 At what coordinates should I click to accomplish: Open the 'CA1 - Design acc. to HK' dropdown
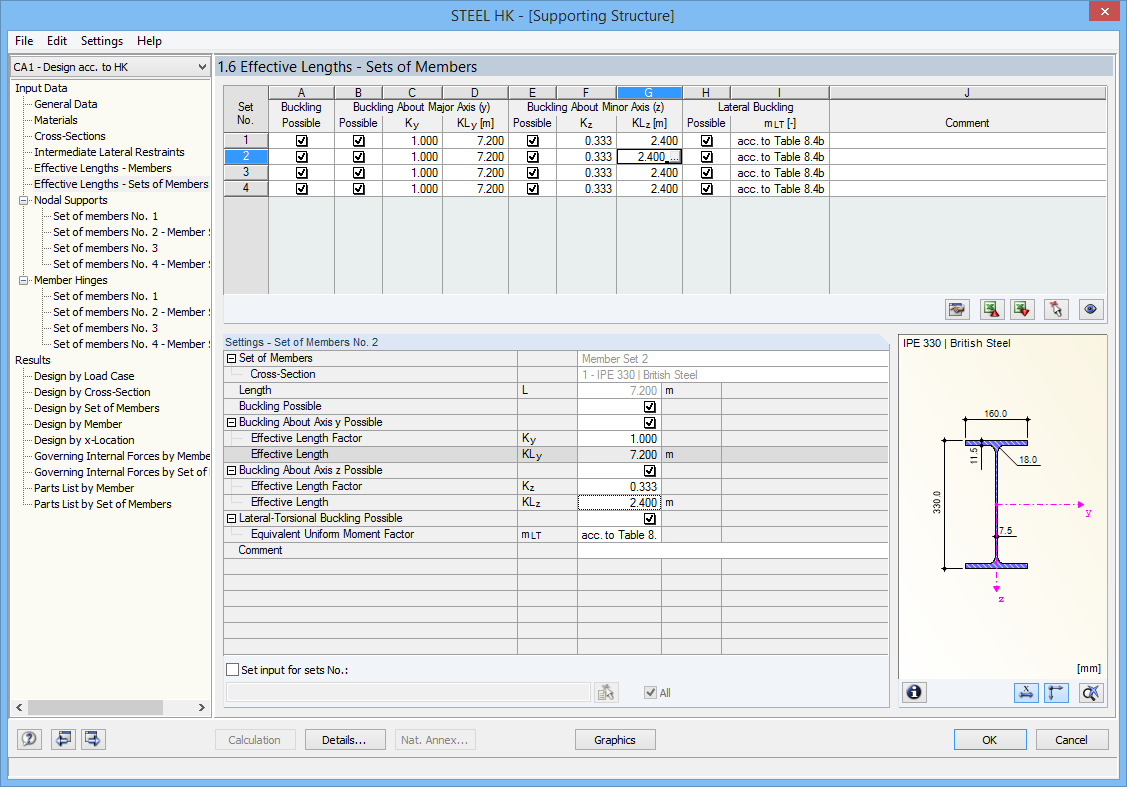[110, 67]
